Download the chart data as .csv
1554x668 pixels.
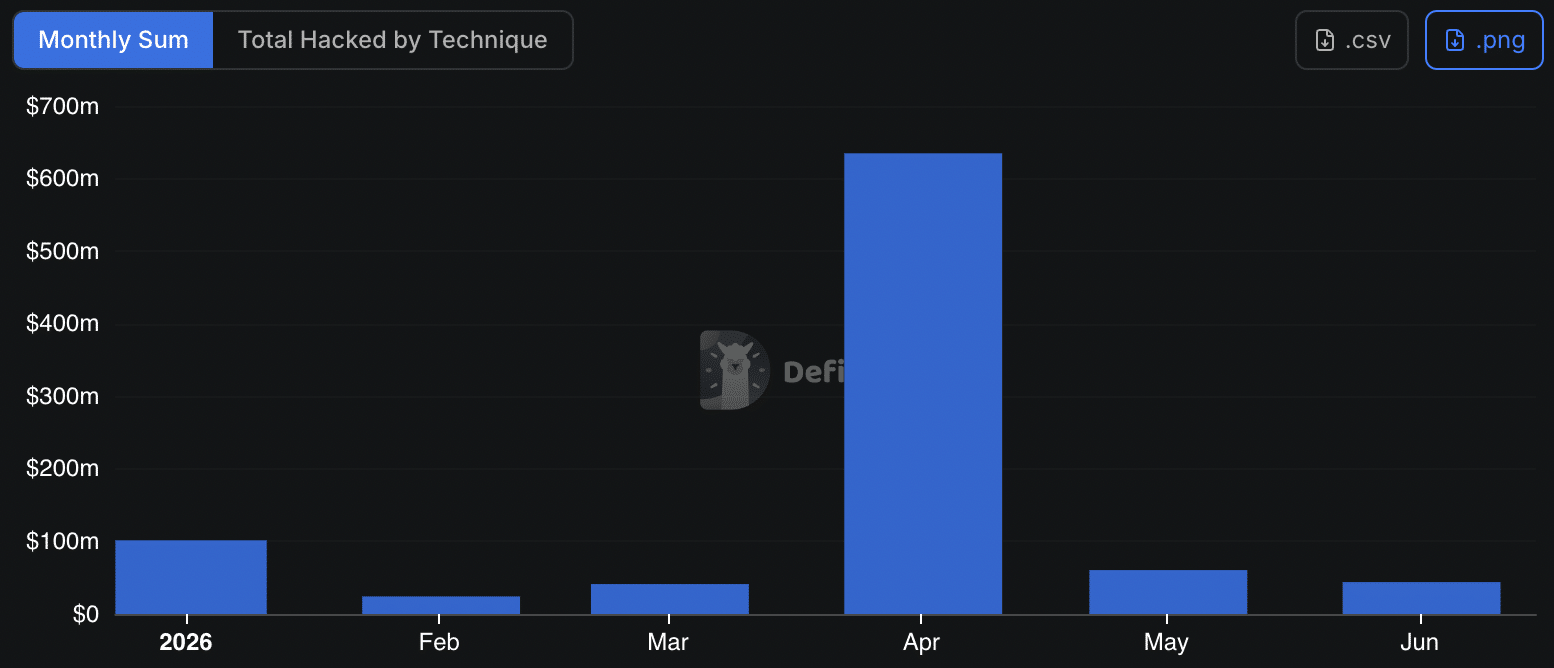(x=1352, y=40)
